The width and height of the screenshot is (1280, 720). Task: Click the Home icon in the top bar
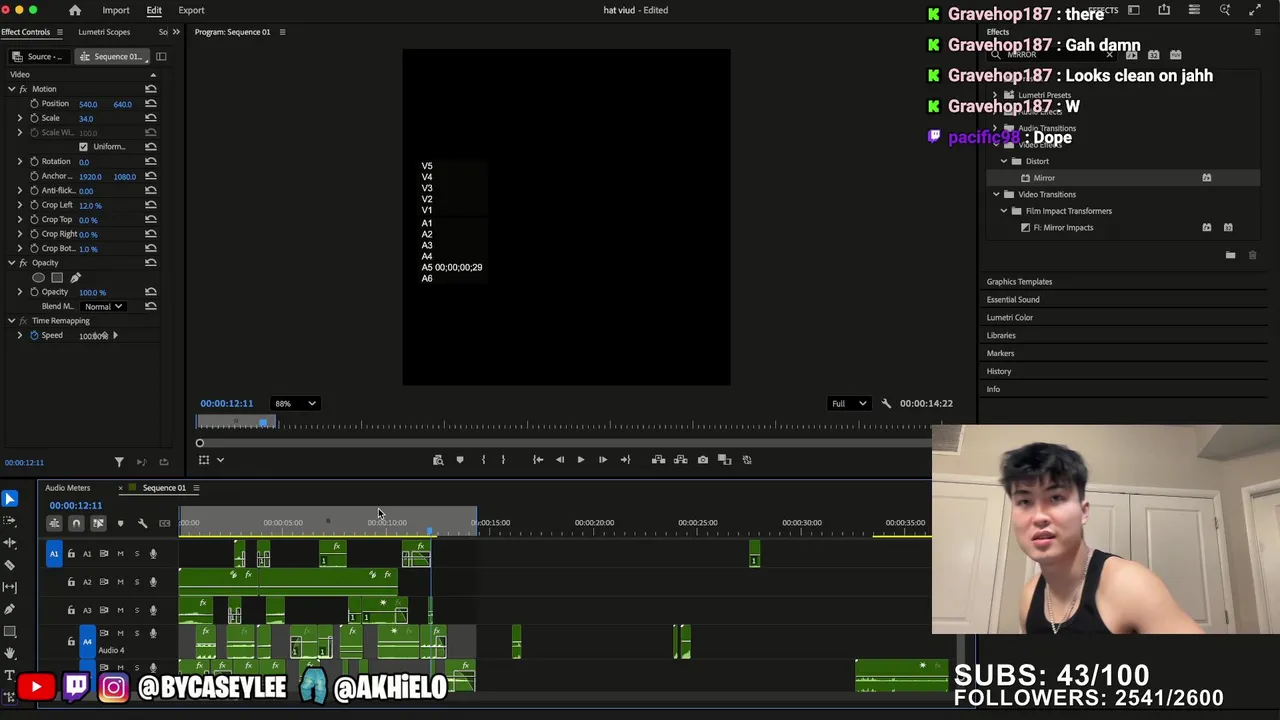[75, 10]
